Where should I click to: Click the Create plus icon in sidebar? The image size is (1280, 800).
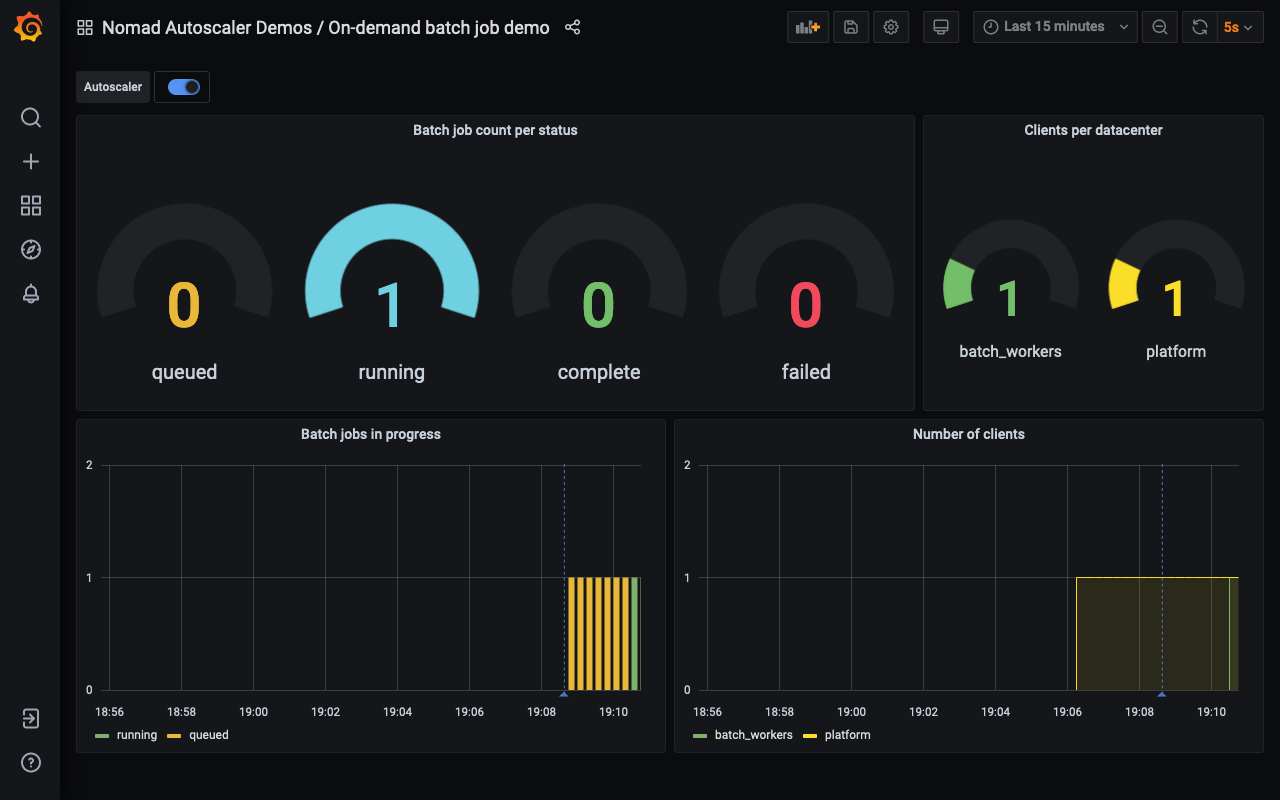(x=31, y=162)
